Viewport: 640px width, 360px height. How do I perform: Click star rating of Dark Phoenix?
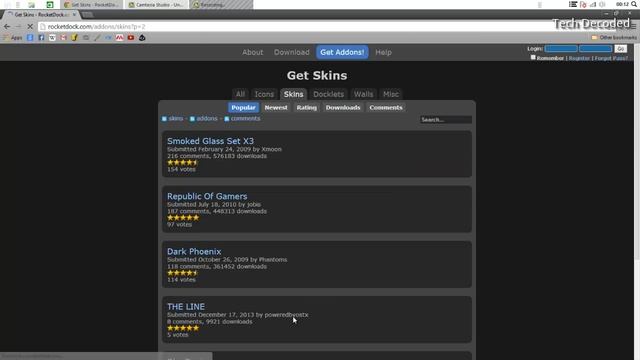tap(183, 273)
